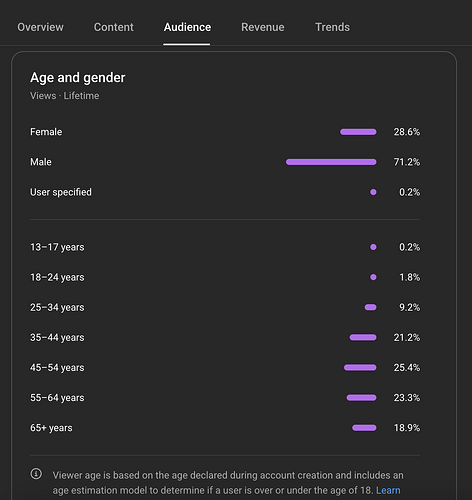This screenshot has height=500, width=472.
Task: Click the '45–54 years' label
Action: coord(57,367)
